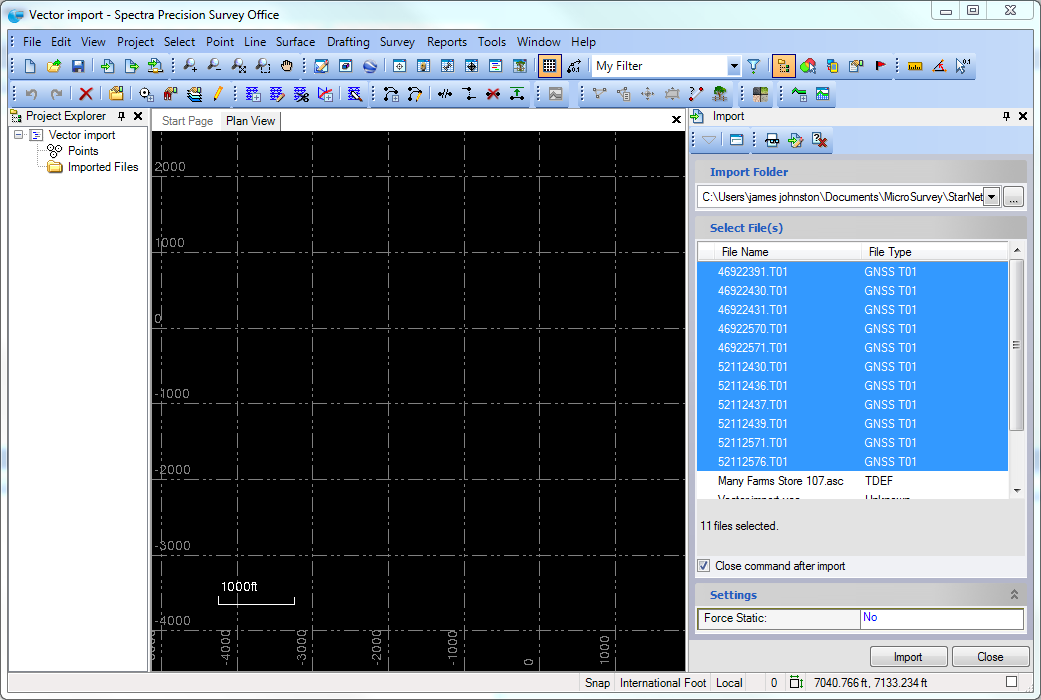Uncheck Close command after import

(704, 566)
